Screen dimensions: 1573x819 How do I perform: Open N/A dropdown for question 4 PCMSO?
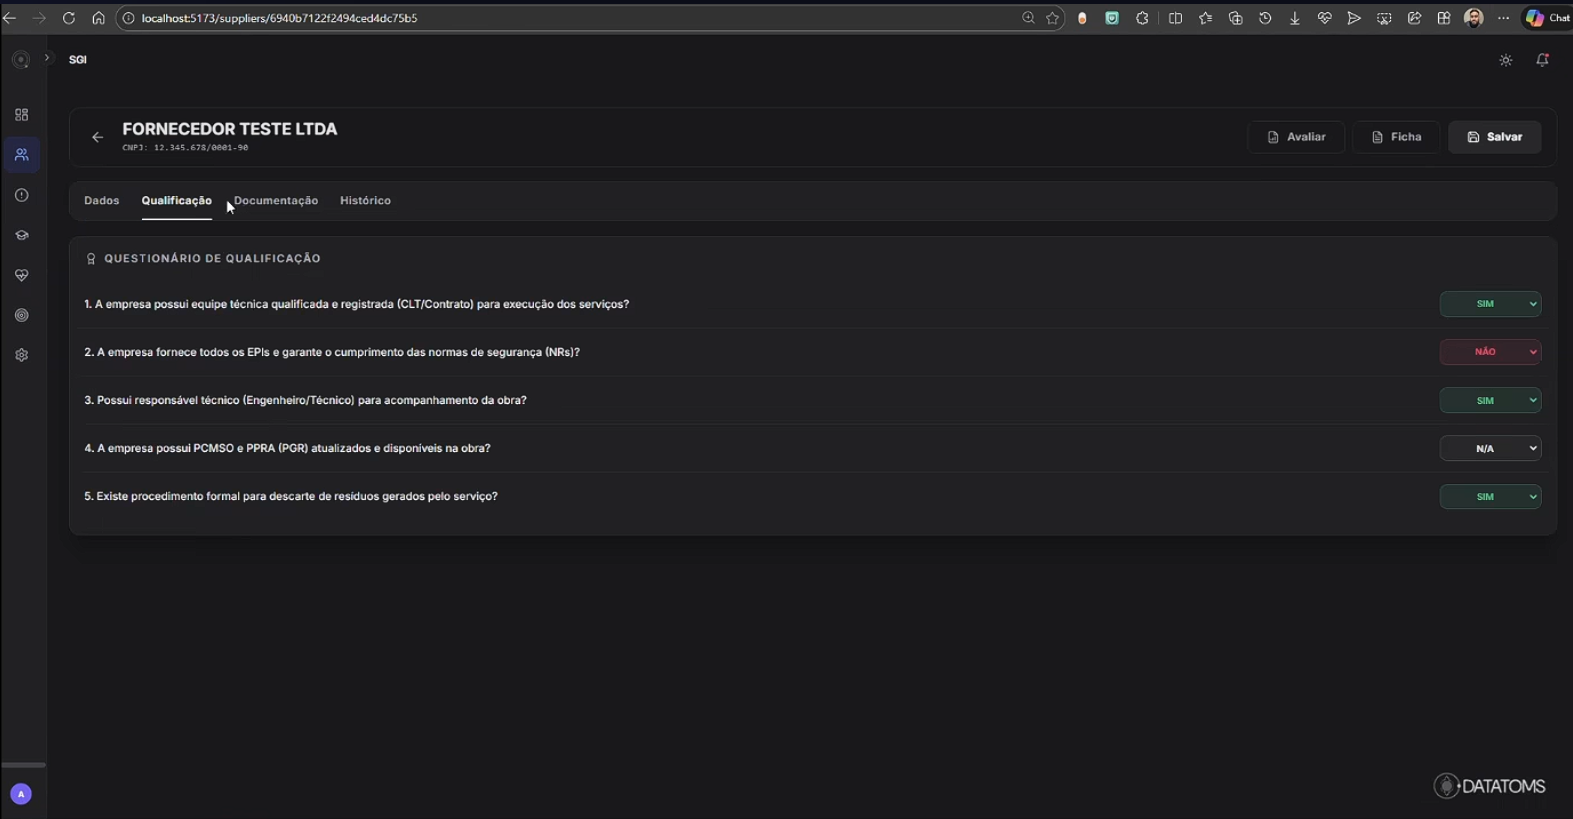pos(1490,448)
